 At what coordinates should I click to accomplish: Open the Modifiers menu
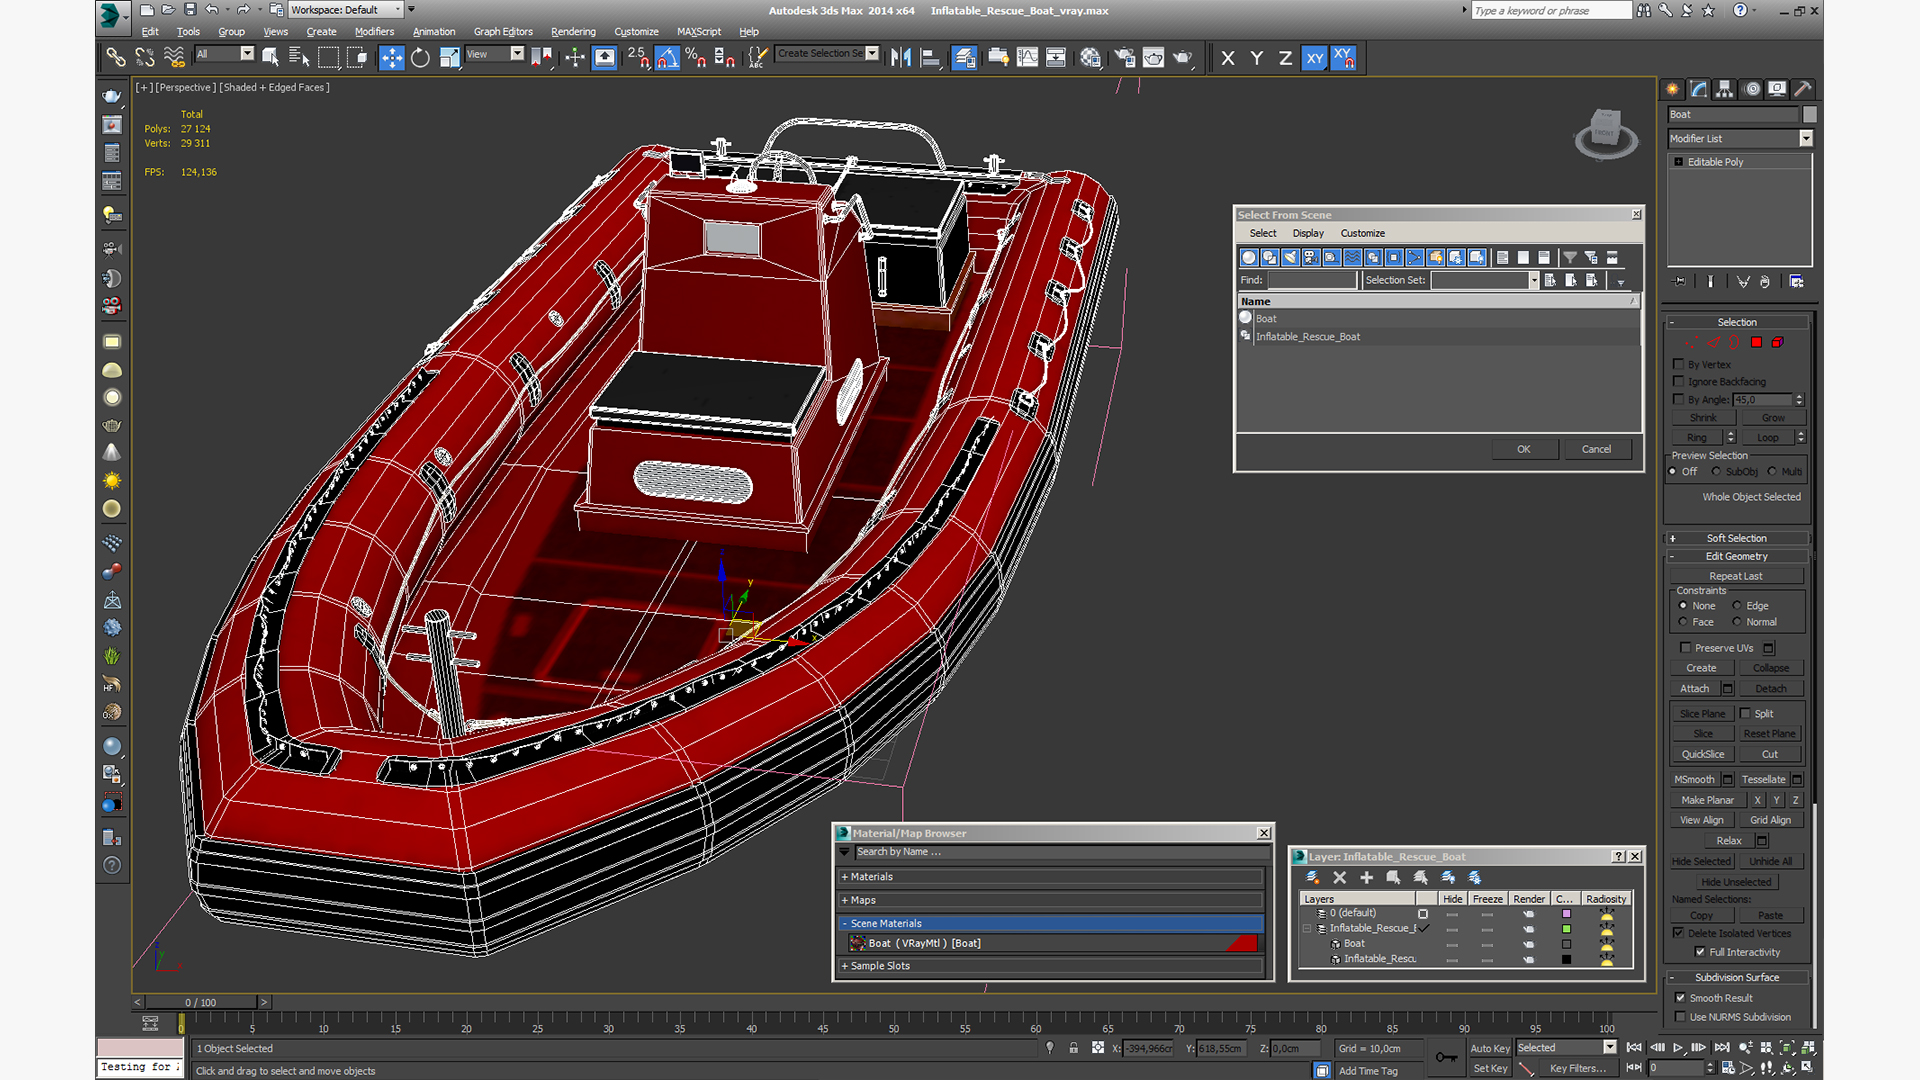(374, 32)
